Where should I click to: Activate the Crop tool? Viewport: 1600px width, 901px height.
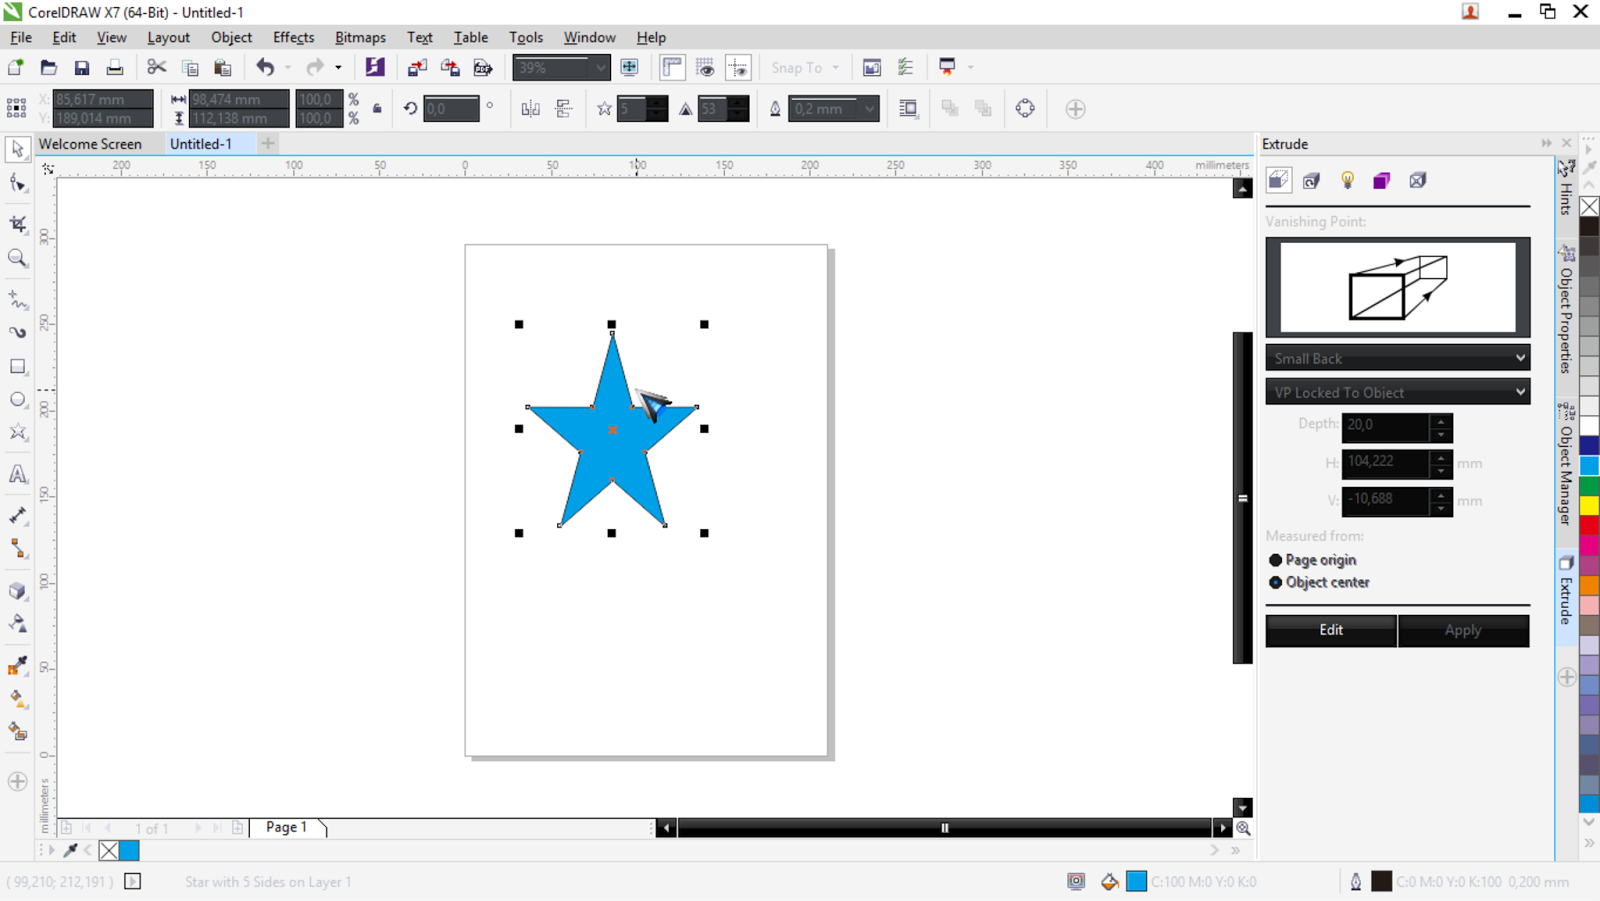click(x=16, y=224)
